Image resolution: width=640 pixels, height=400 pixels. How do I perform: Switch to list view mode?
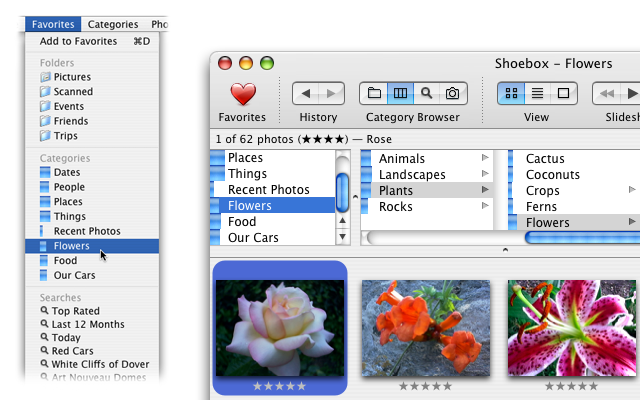(537, 94)
